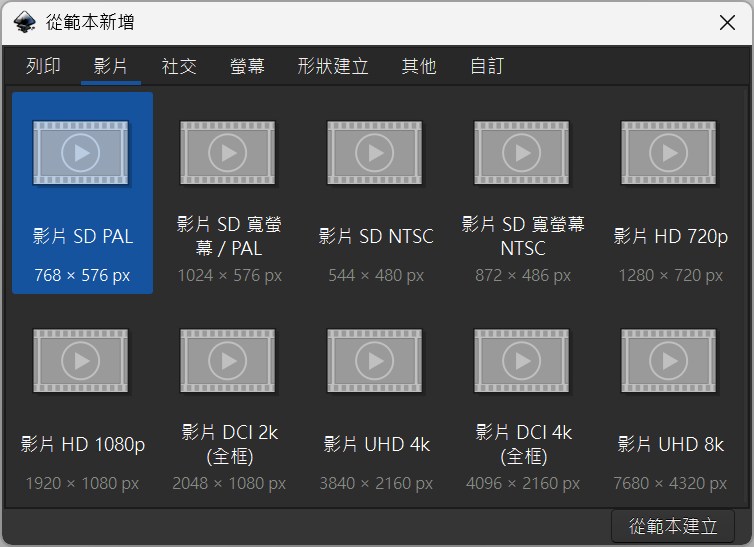Open the 形狀建立 tab
This screenshot has height=547, width=754.
(x=333, y=67)
